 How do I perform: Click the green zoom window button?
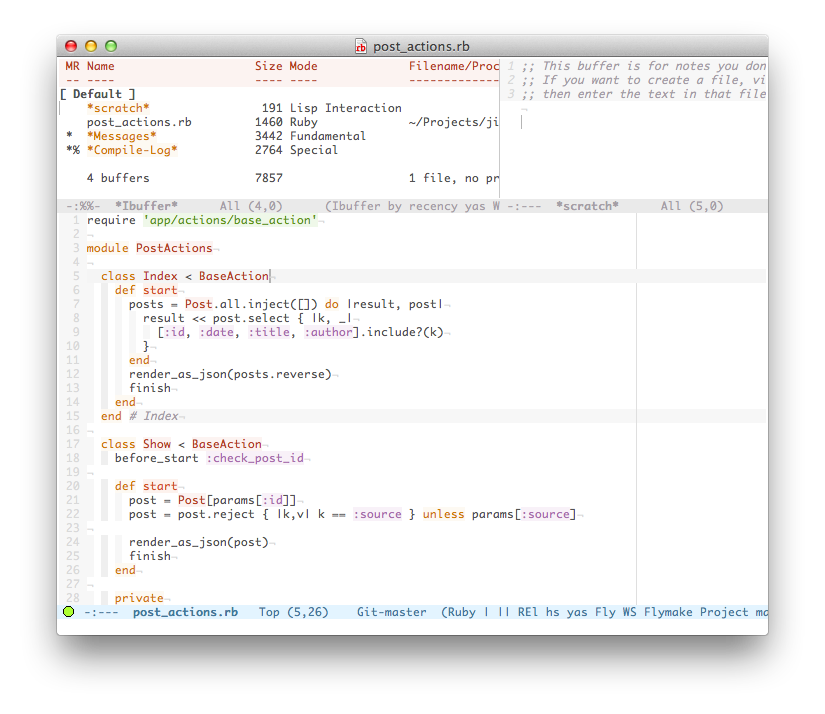pos(111,46)
